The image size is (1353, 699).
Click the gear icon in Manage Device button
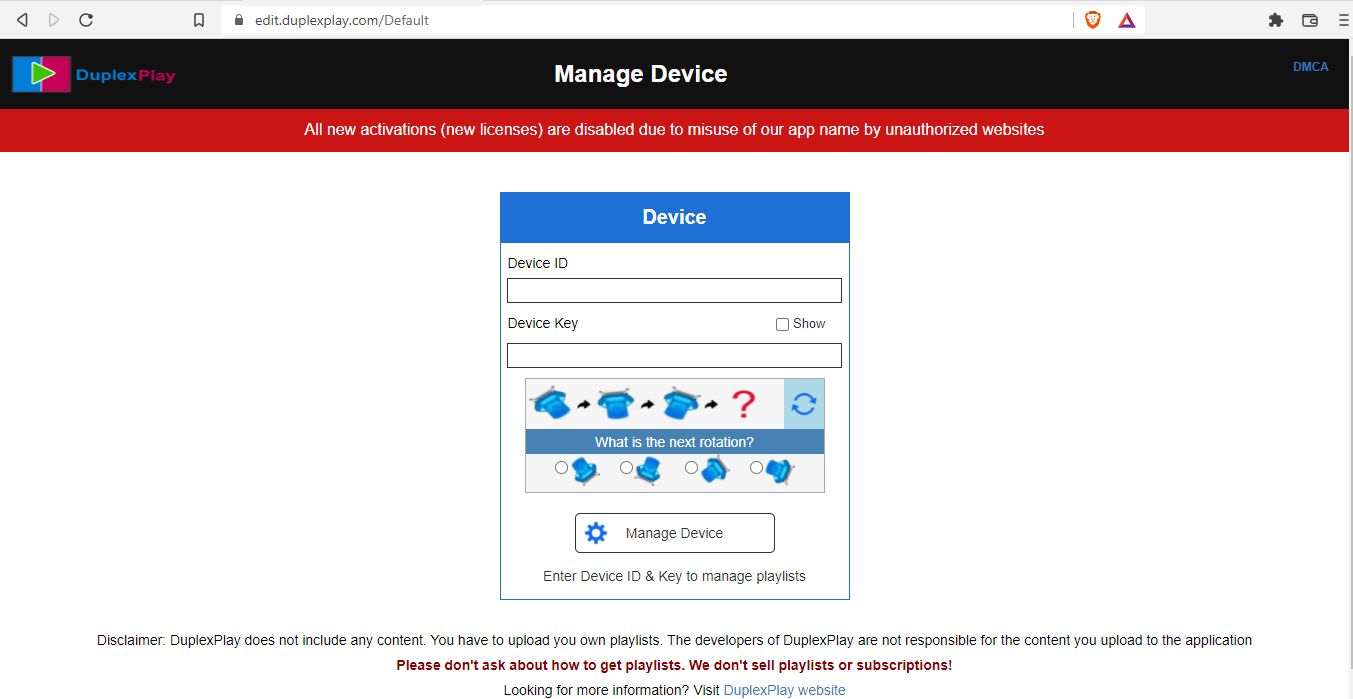tap(596, 533)
